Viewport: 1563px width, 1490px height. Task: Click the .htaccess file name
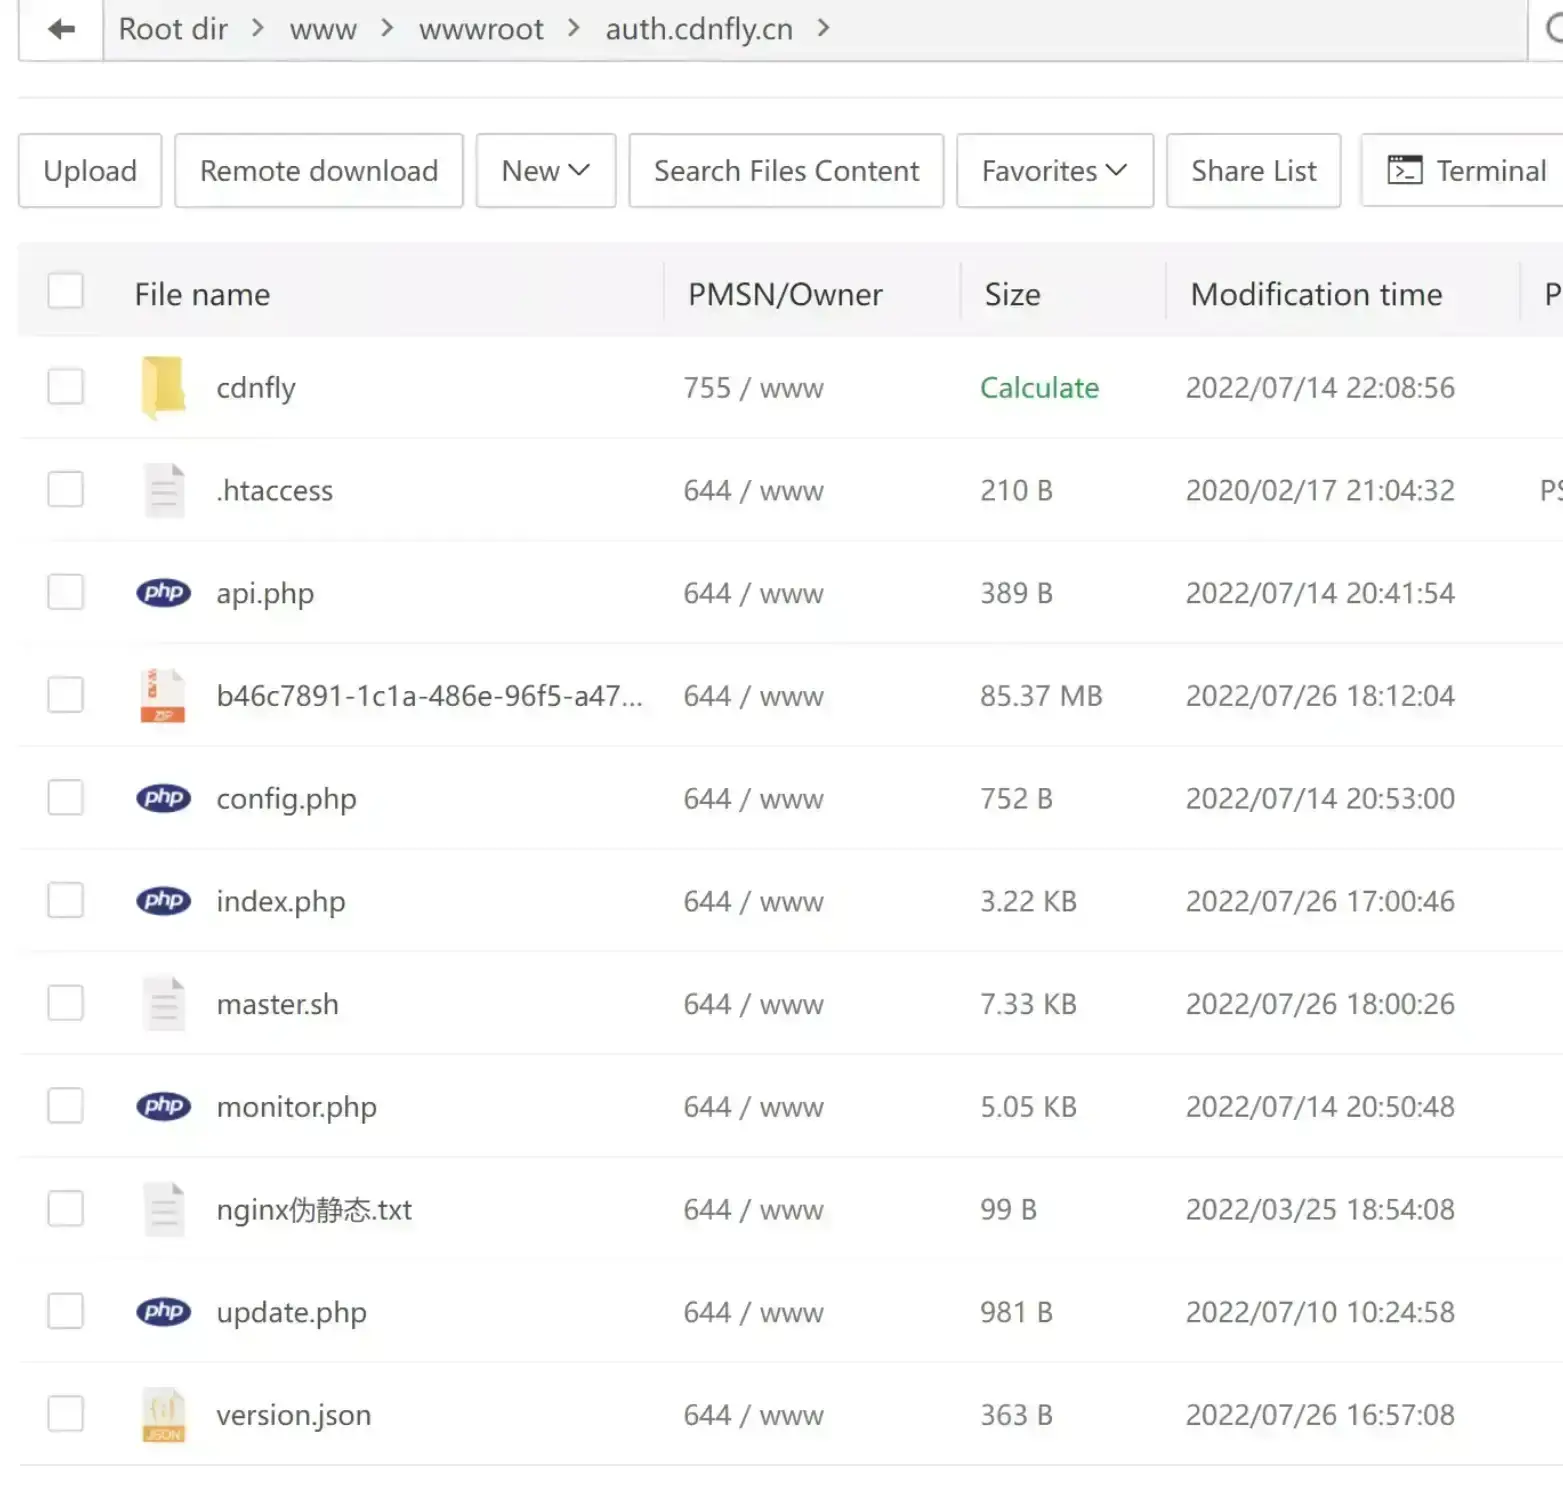pyautogui.click(x=274, y=491)
